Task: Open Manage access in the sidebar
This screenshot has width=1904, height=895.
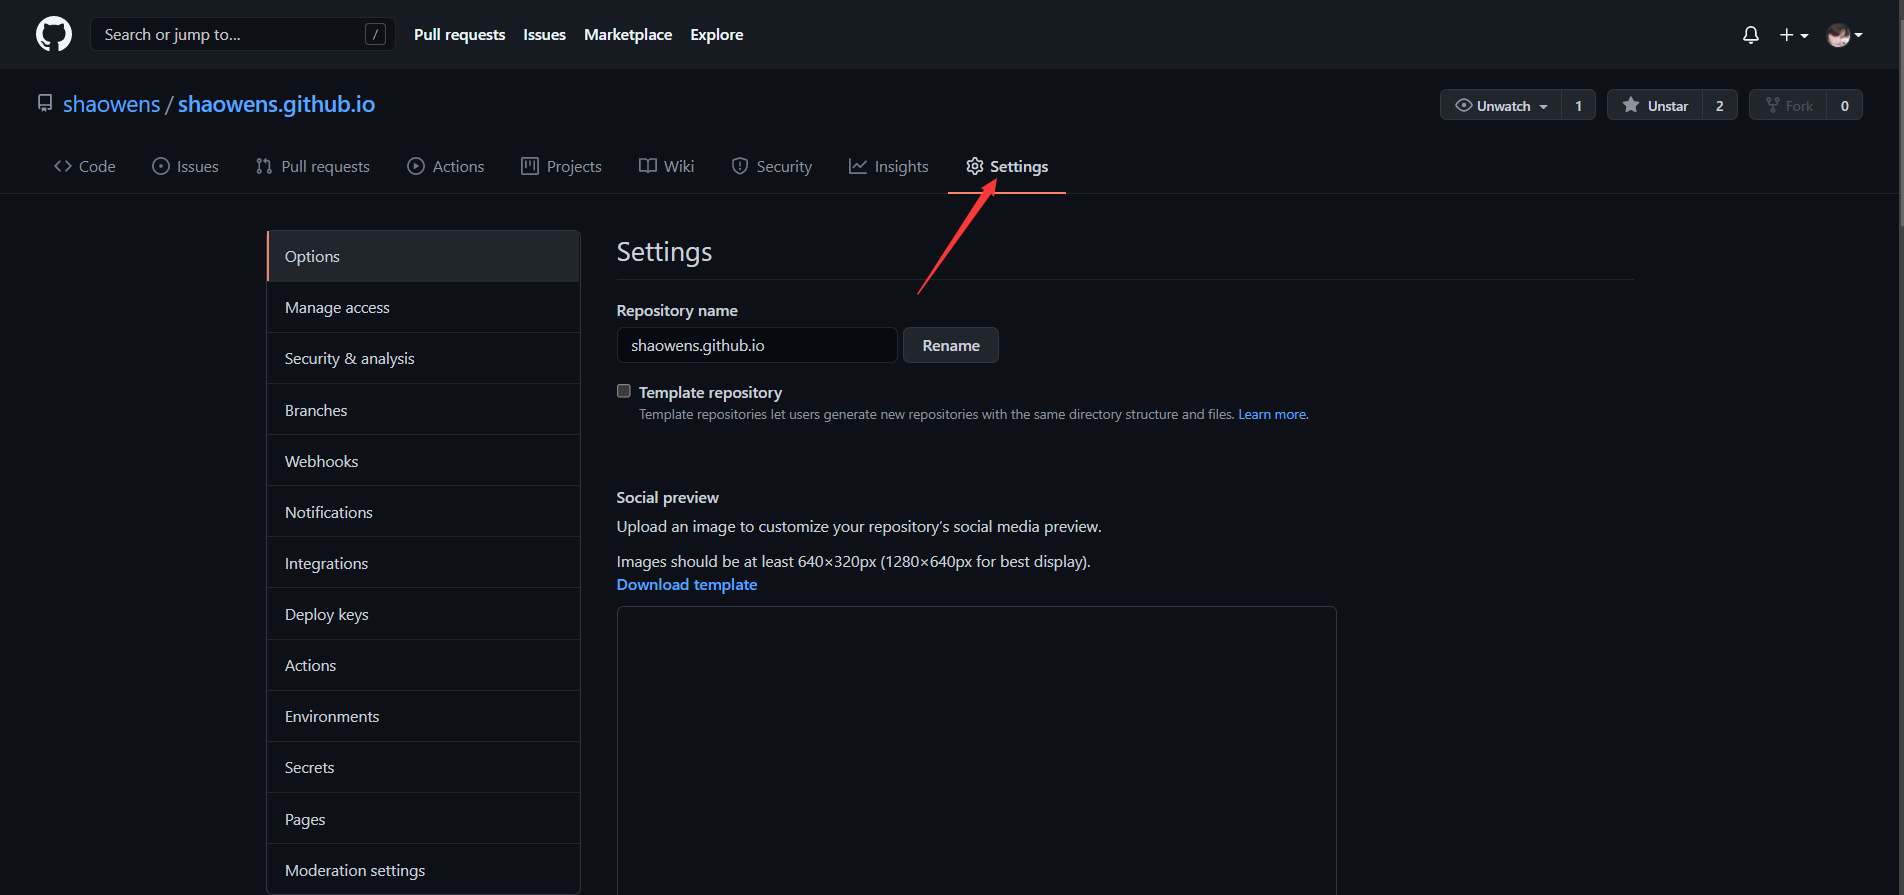Action: pyautogui.click(x=423, y=307)
